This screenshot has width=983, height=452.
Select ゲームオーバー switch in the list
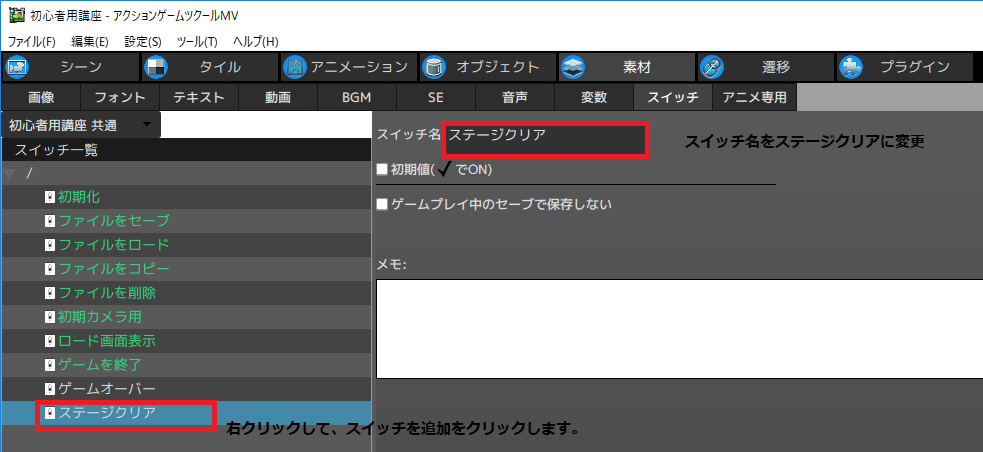(x=186, y=389)
